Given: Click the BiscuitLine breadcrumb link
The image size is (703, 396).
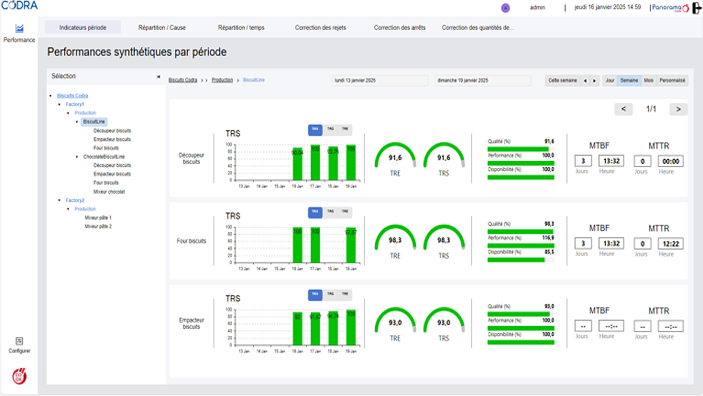Looking at the screenshot, I should coord(254,80).
